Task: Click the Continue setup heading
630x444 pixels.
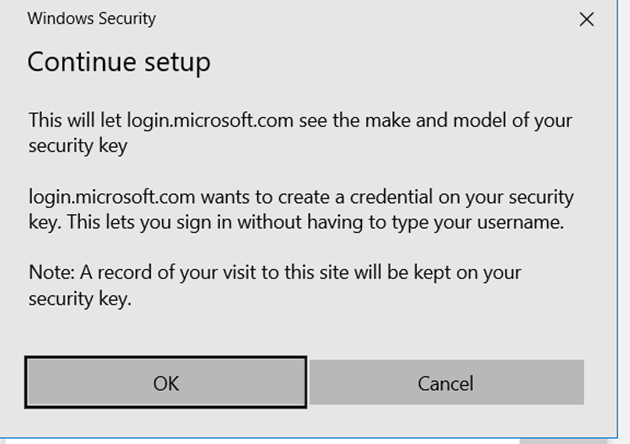Action: tap(118, 62)
